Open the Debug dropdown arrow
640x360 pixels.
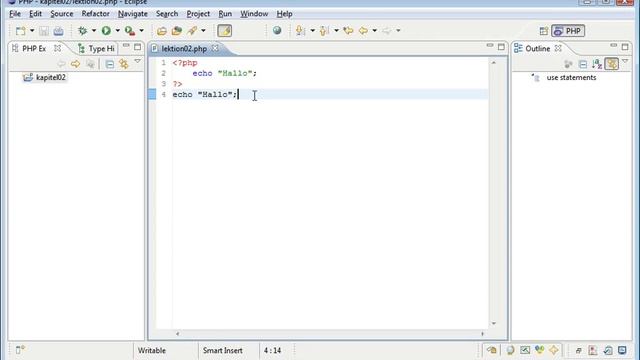[x=93, y=31]
